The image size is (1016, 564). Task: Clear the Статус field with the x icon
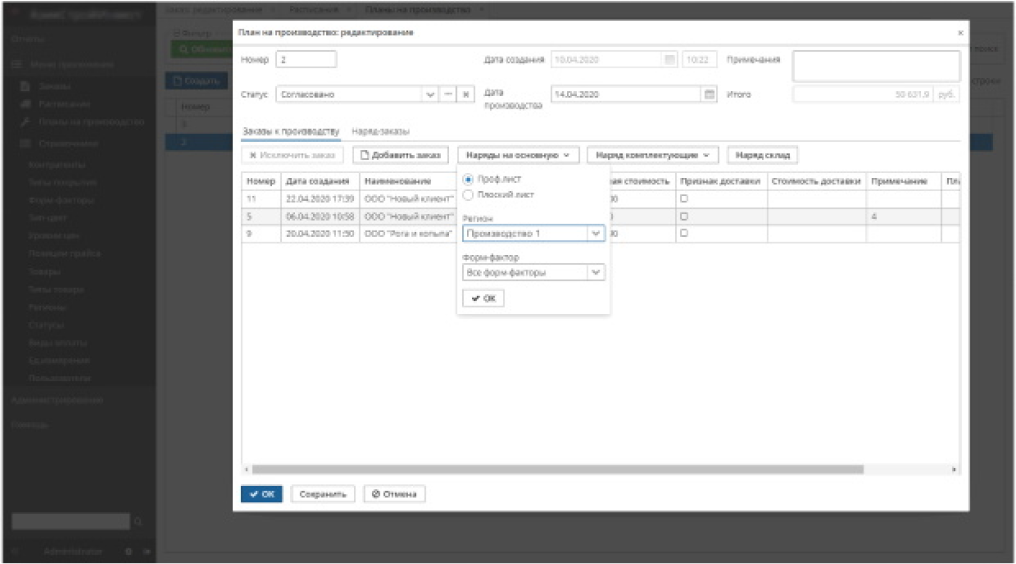[465, 94]
